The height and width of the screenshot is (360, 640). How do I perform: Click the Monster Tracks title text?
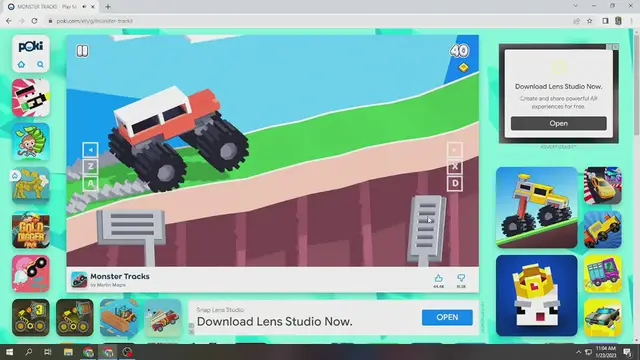click(x=120, y=276)
